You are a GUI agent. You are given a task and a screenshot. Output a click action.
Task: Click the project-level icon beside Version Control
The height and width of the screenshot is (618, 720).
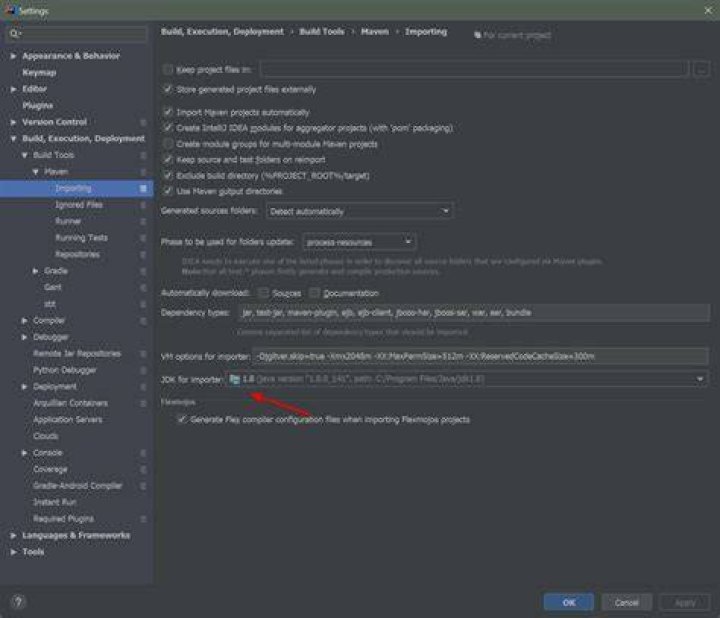click(143, 122)
